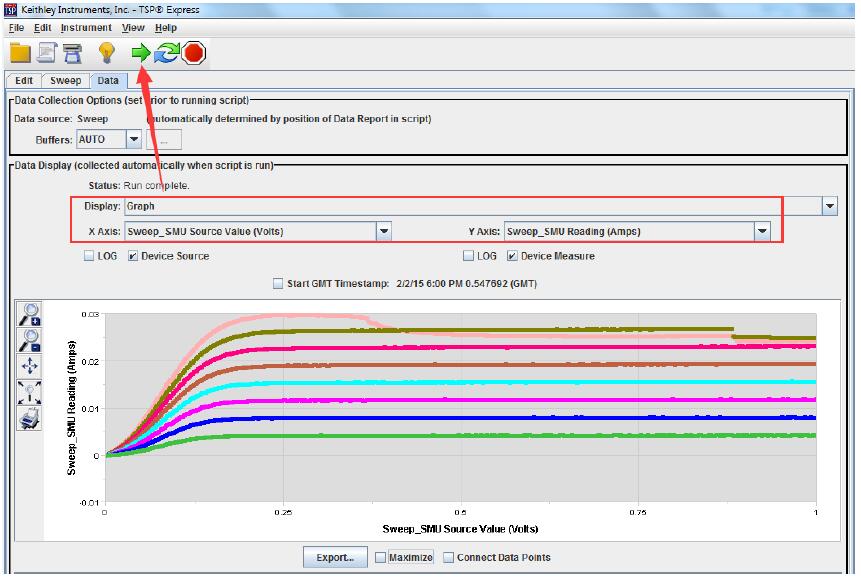
Task: Click the blue-green refresh arrows icon
Action: 166,53
